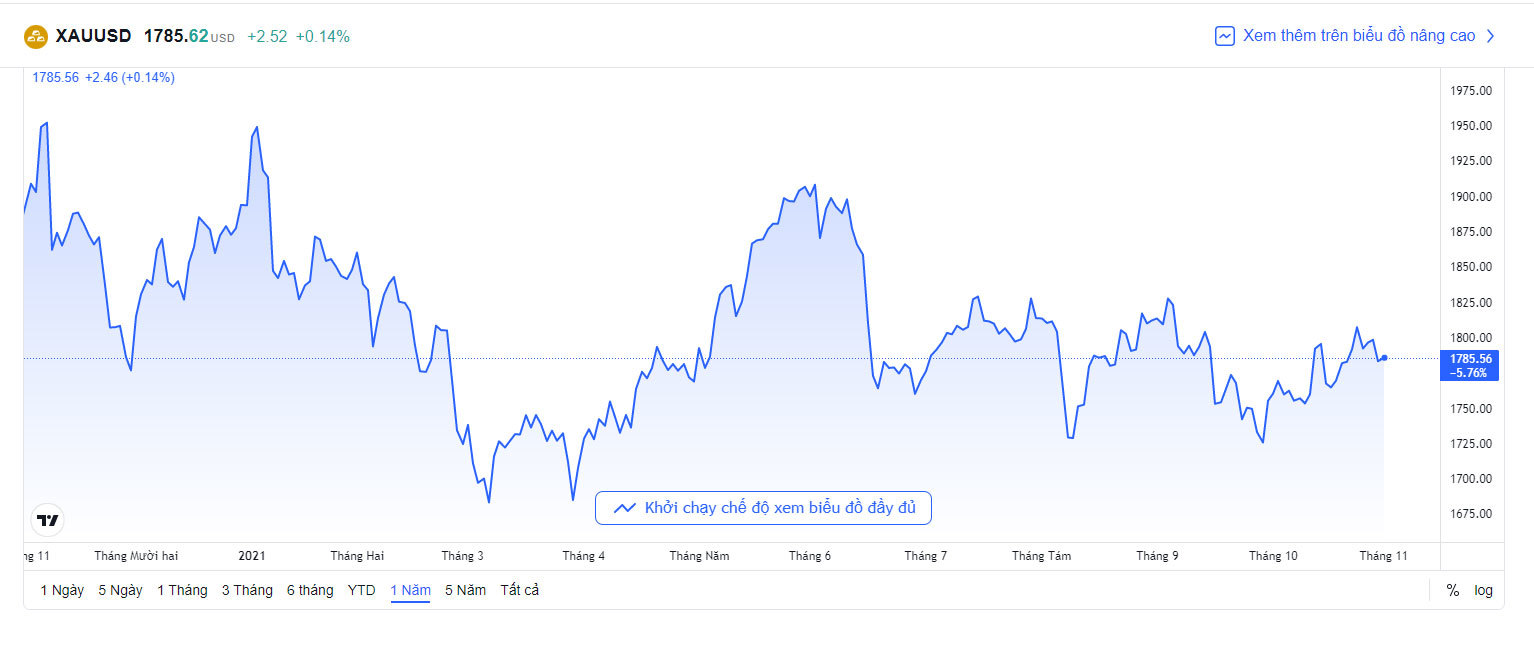Click the advanced chart icon at top right

1224,36
